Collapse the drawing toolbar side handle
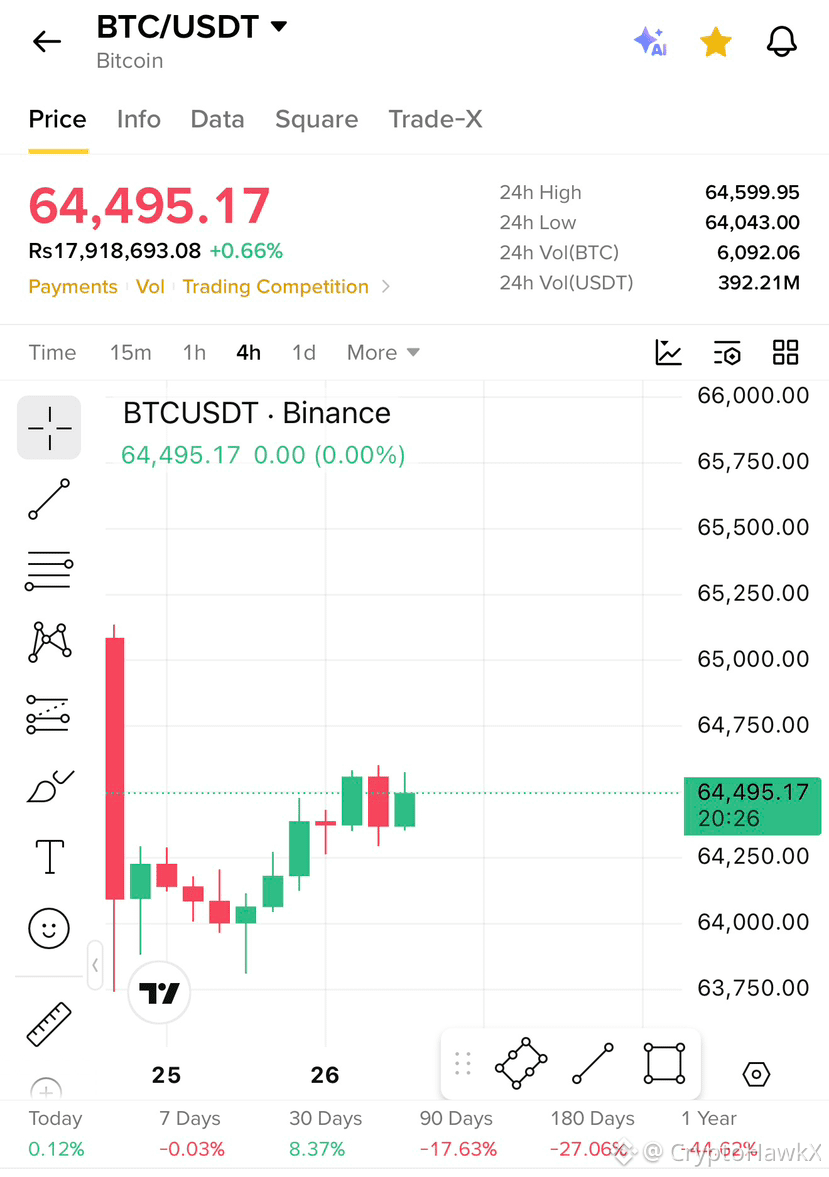The height and width of the screenshot is (1177, 829). tap(95, 965)
